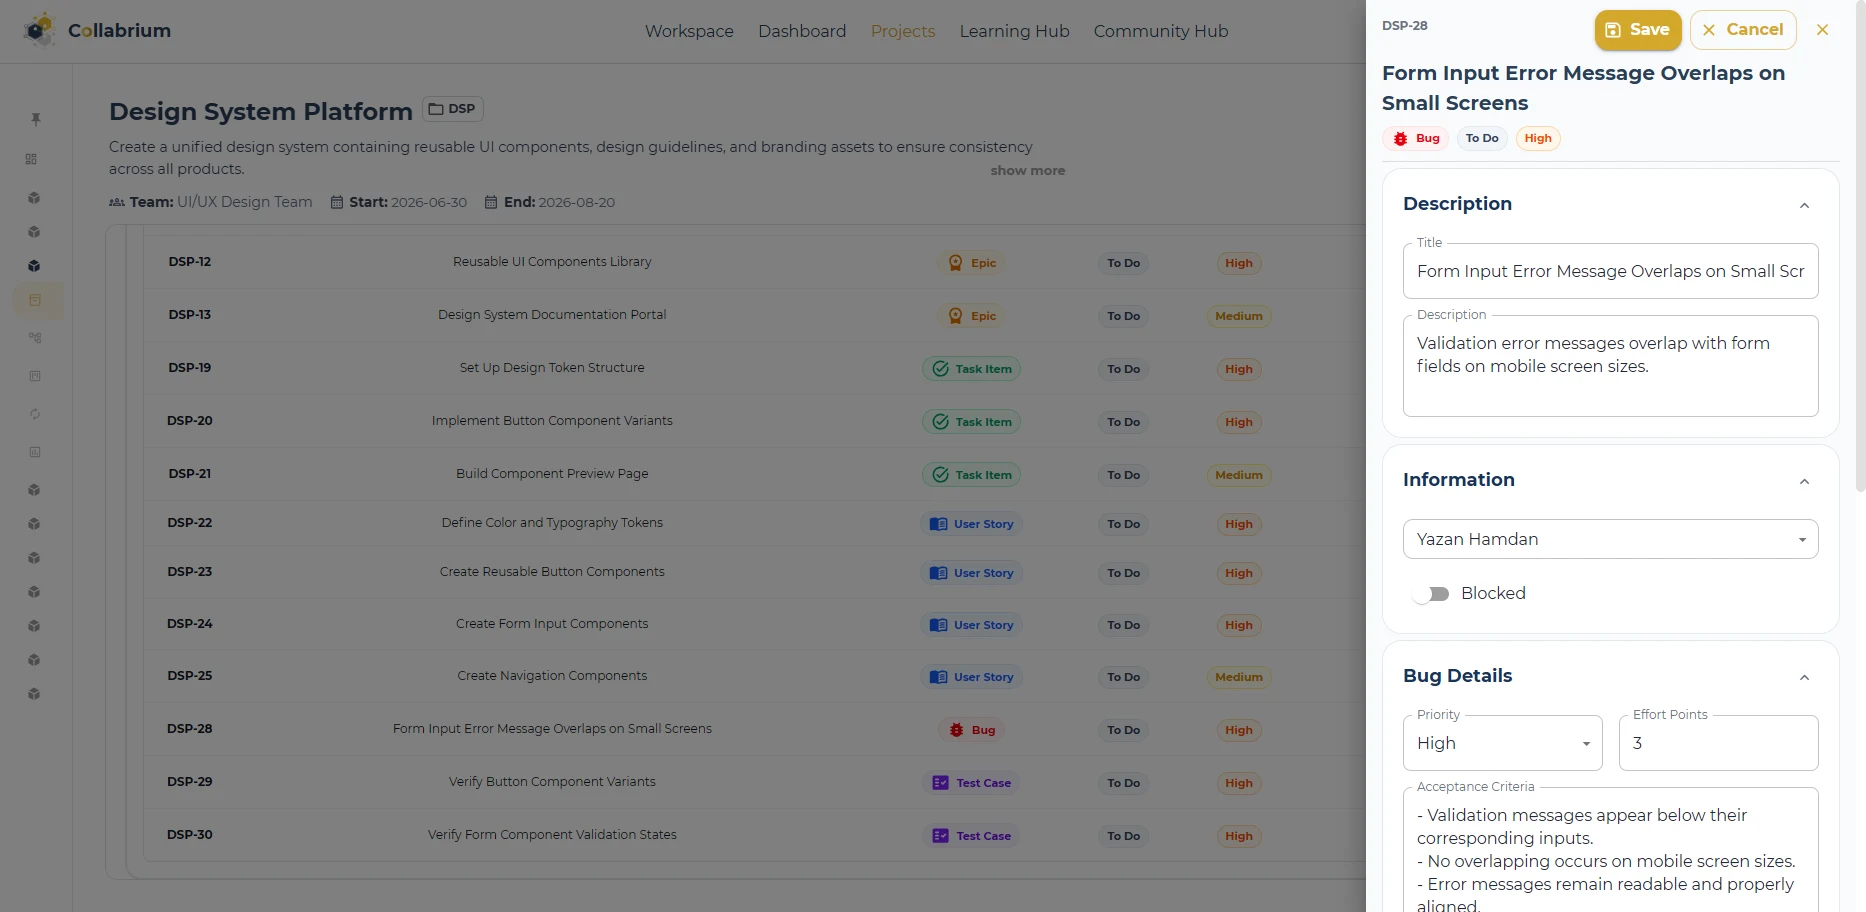Open the Priority dropdown showing High
Screen dimensions: 1866x912
(x=1503, y=743)
